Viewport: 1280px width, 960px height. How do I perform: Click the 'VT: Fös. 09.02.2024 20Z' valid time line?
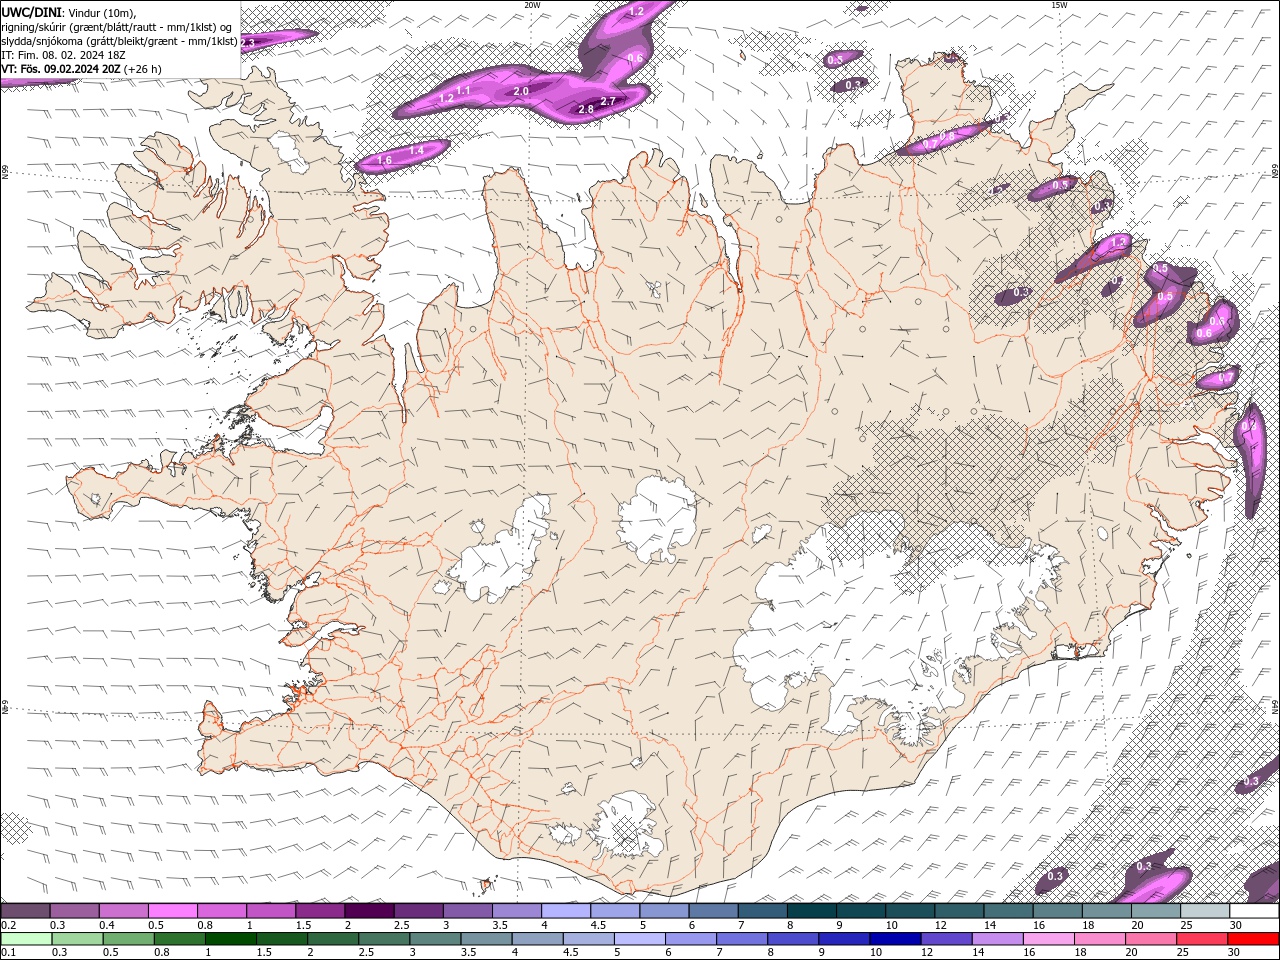[61, 69]
